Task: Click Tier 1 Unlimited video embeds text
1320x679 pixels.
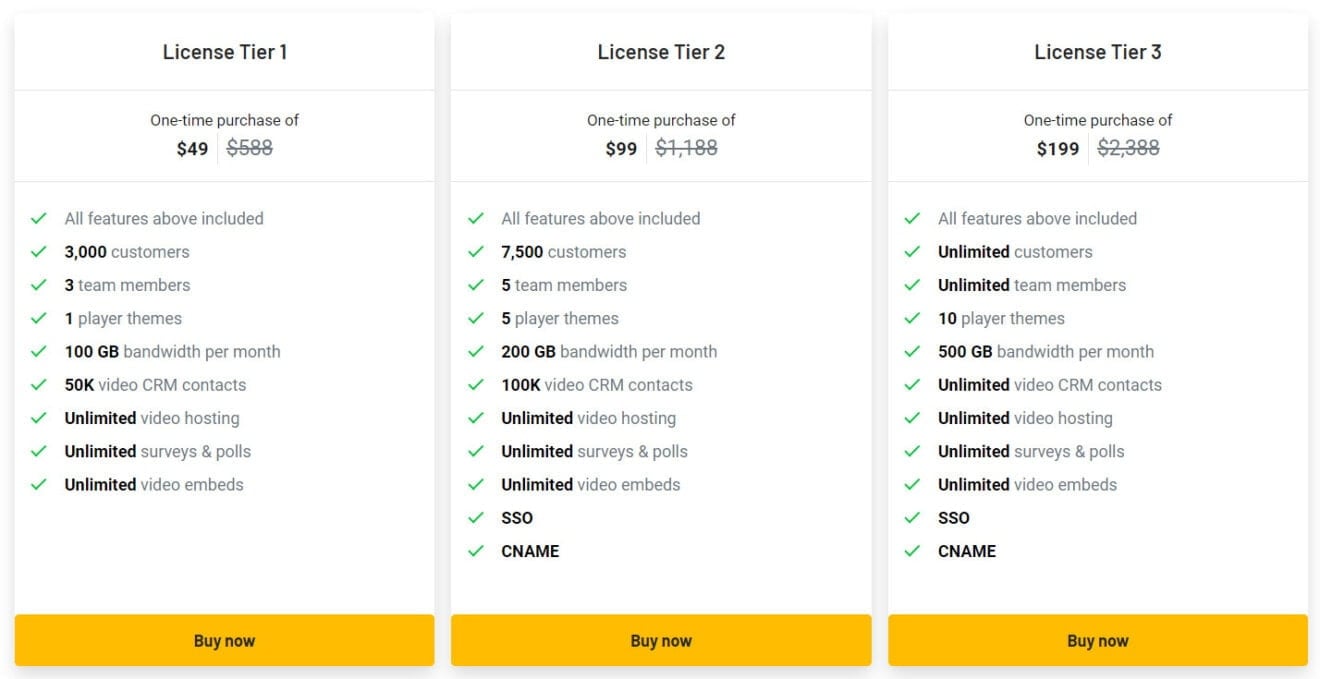Action: point(154,485)
